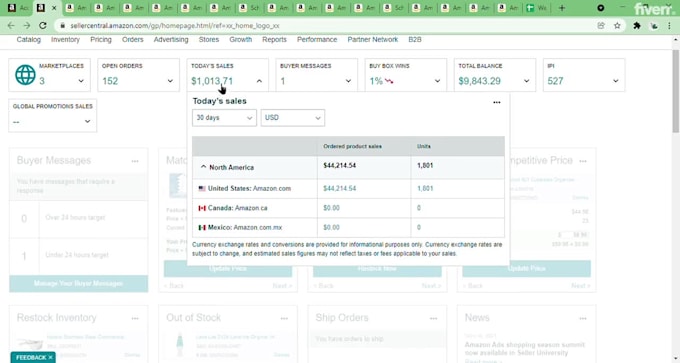Image resolution: width=680 pixels, height=363 pixels.
Task: Open the Orders menu
Action: click(x=133, y=39)
